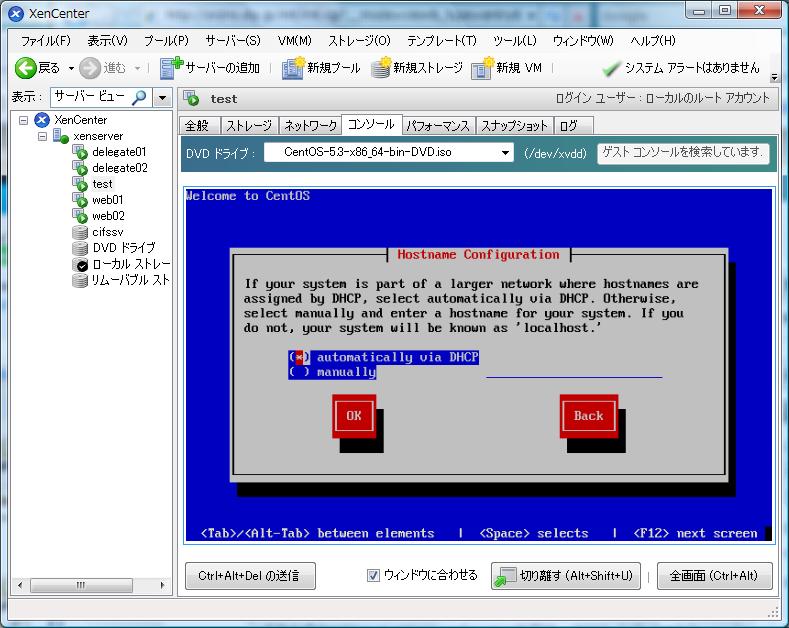Click the xenserver host icon in tree
The height and width of the screenshot is (628, 789).
pos(60,136)
